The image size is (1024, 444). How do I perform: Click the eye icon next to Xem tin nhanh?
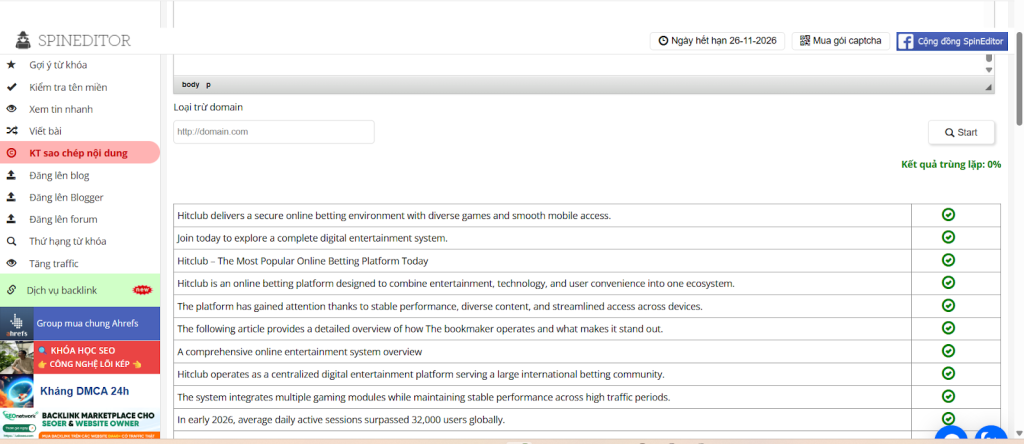click(11, 109)
